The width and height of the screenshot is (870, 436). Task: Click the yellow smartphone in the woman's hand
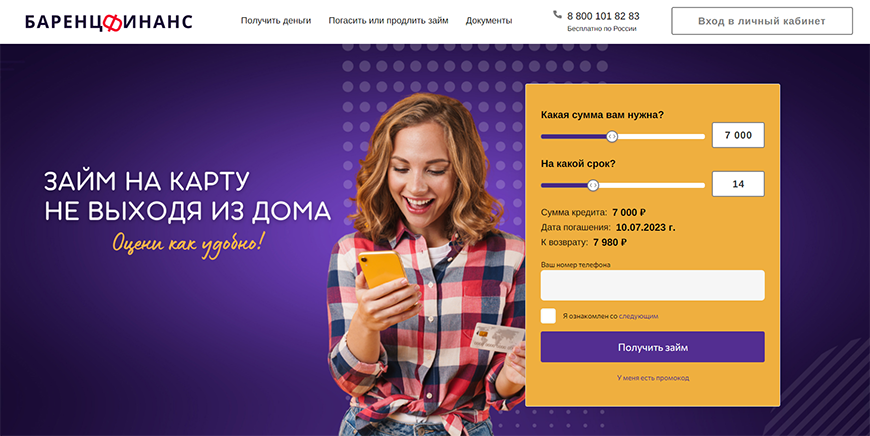[383, 269]
